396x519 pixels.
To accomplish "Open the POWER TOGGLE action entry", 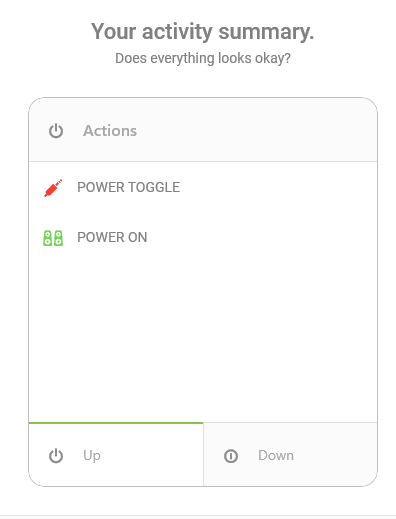I will 203,187.
